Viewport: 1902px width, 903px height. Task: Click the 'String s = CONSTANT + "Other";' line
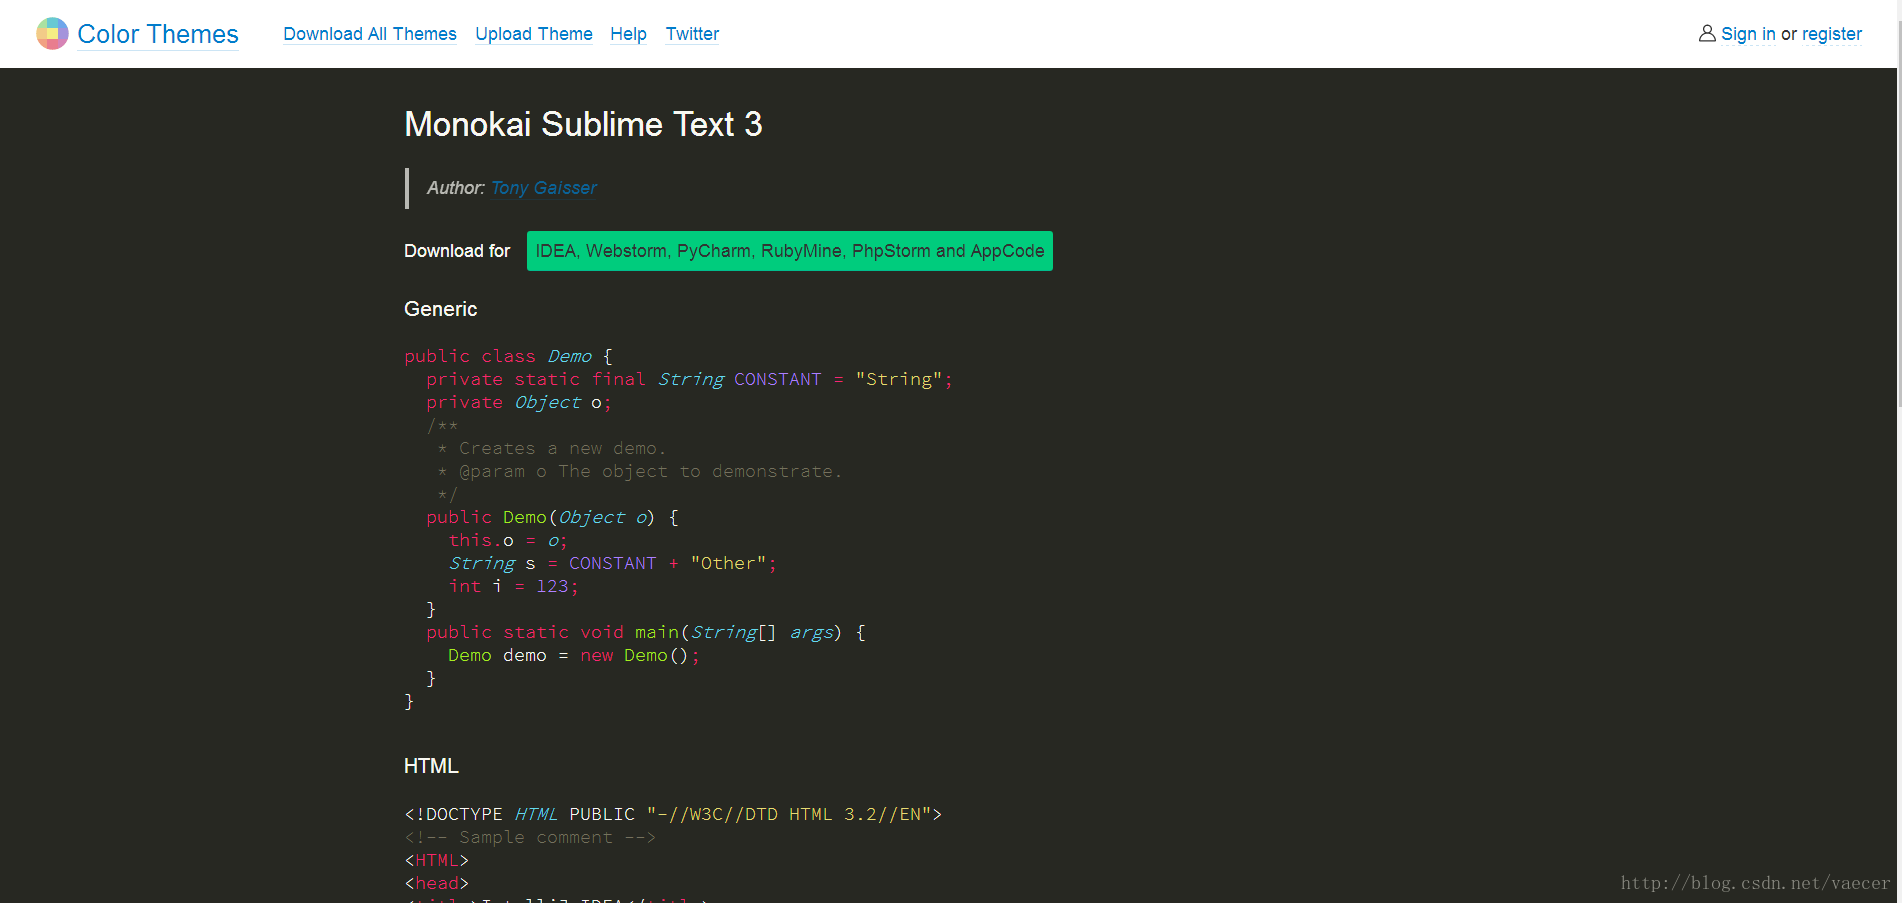(612, 563)
